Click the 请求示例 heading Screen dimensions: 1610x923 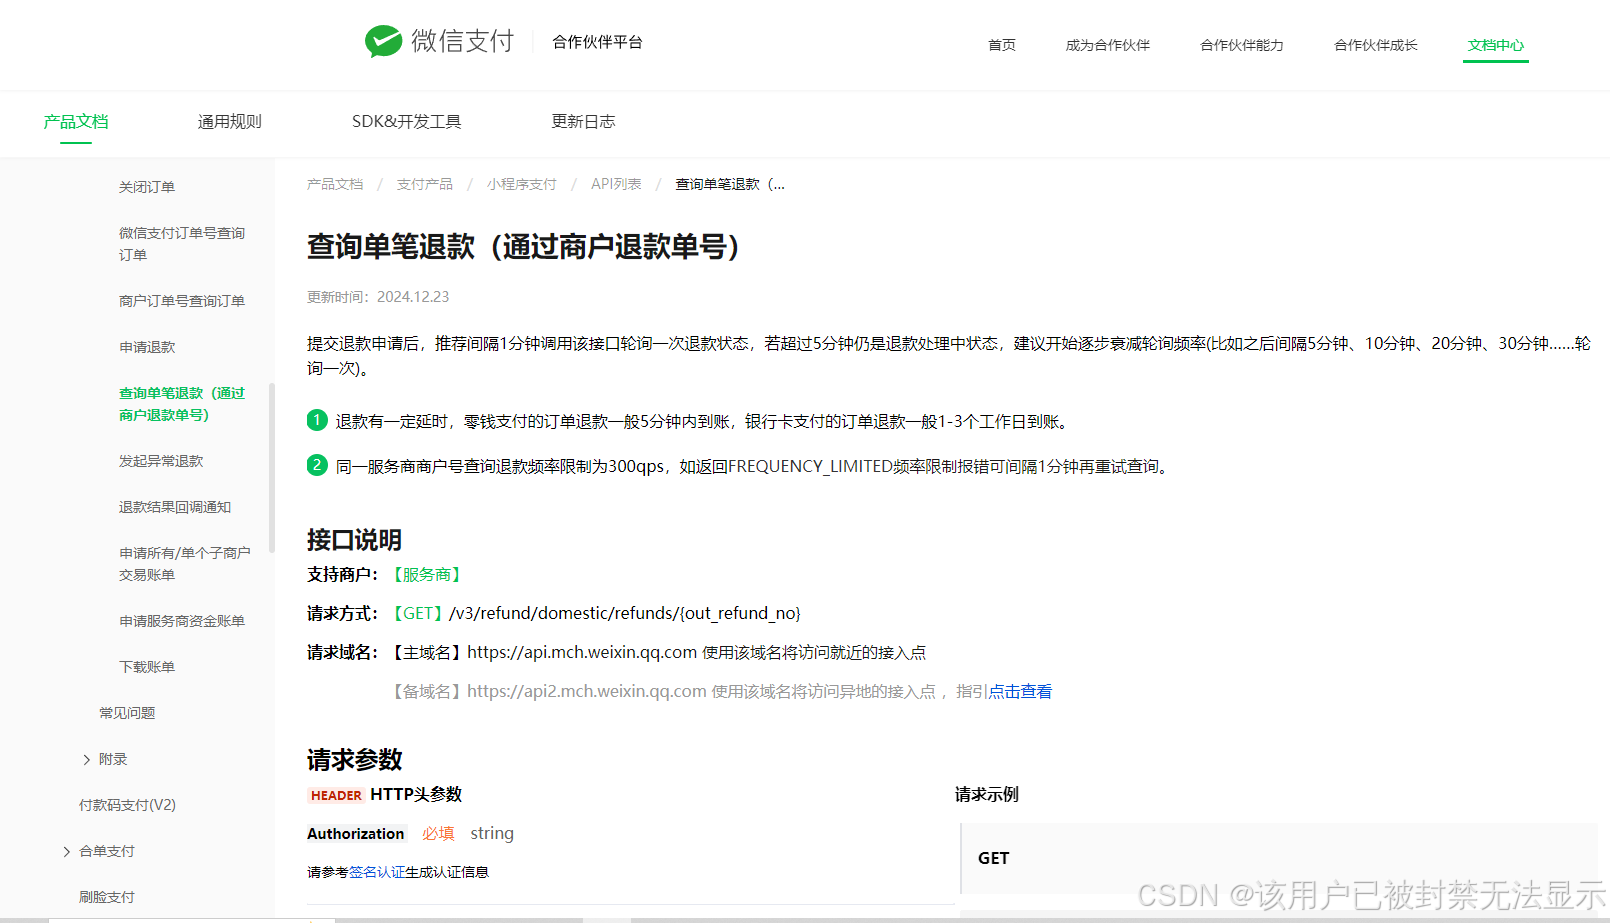click(x=987, y=795)
